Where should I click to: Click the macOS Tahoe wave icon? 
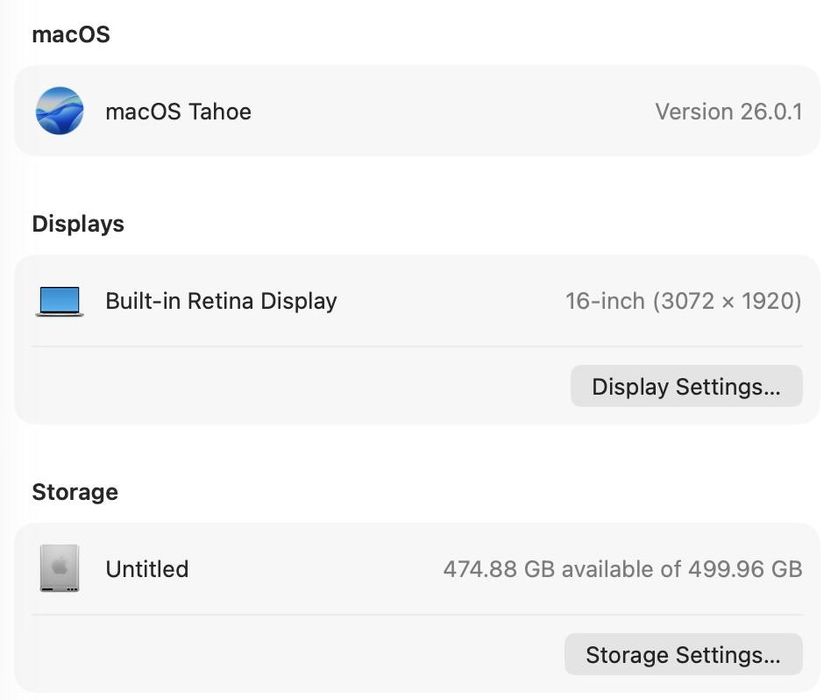pyautogui.click(x=59, y=111)
